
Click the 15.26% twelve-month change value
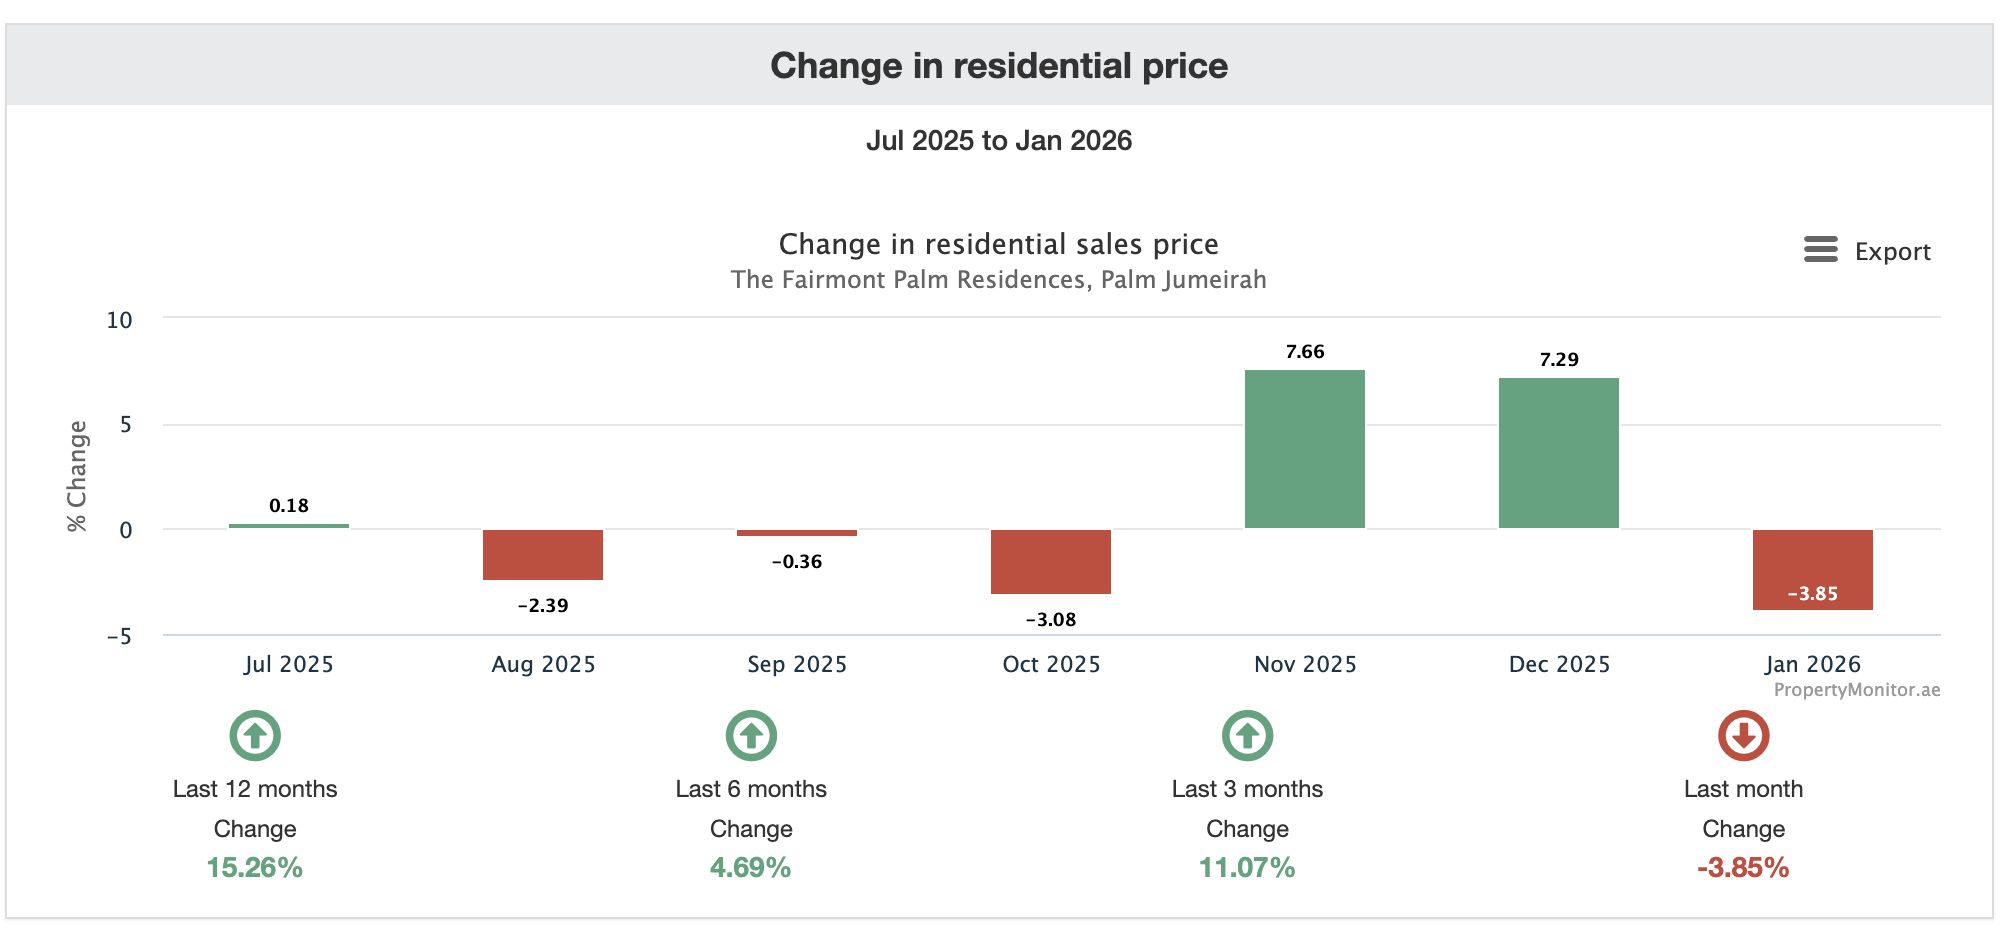(x=255, y=867)
